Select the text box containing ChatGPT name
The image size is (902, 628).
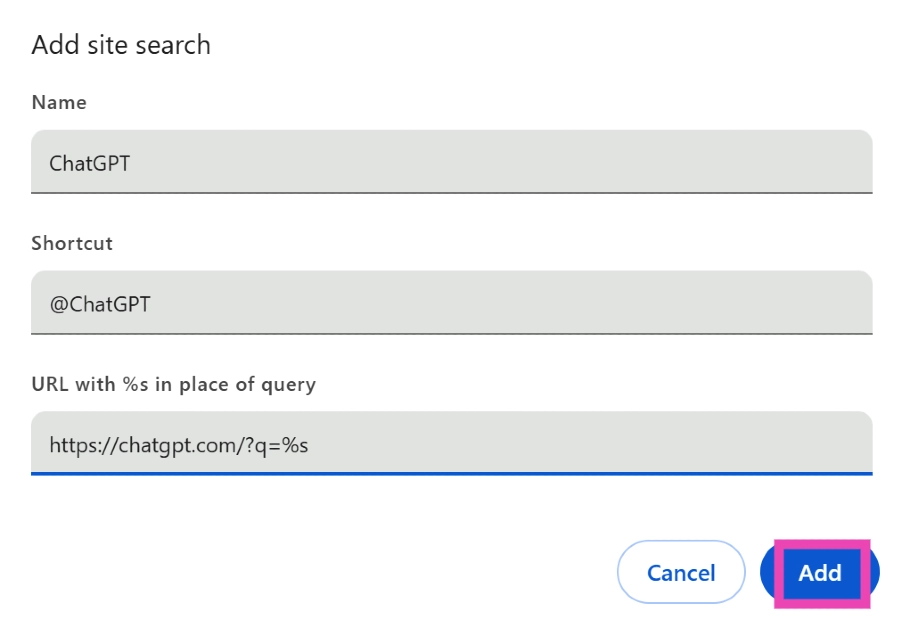pyautogui.click(x=451, y=162)
